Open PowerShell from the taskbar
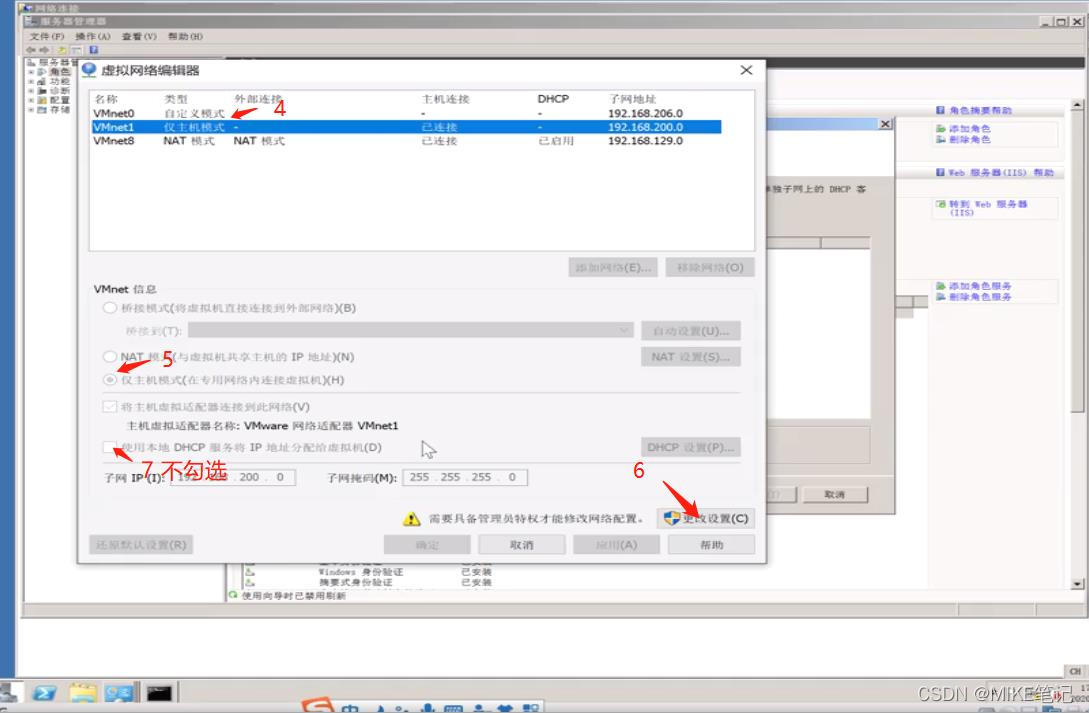1089x713 pixels. 44,692
